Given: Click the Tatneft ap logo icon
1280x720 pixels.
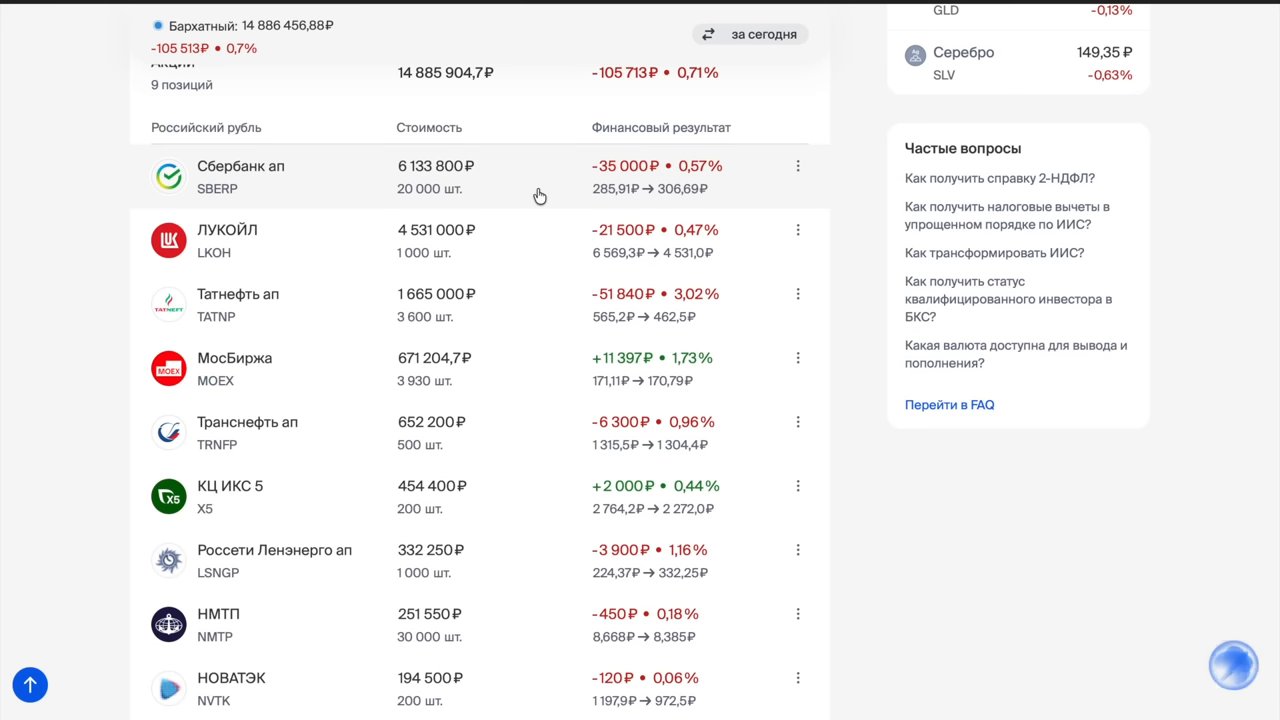Looking at the screenshot, I should [x=169, y=305].
